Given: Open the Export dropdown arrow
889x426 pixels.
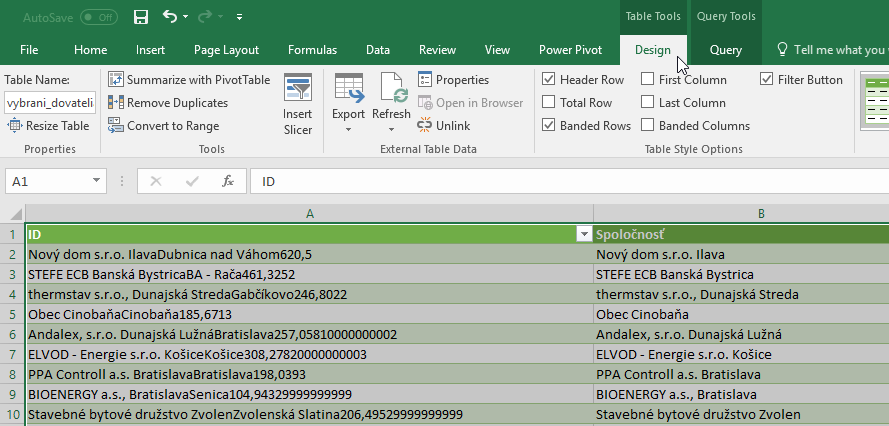Looking at the screenshot, I should coord(349,130).
